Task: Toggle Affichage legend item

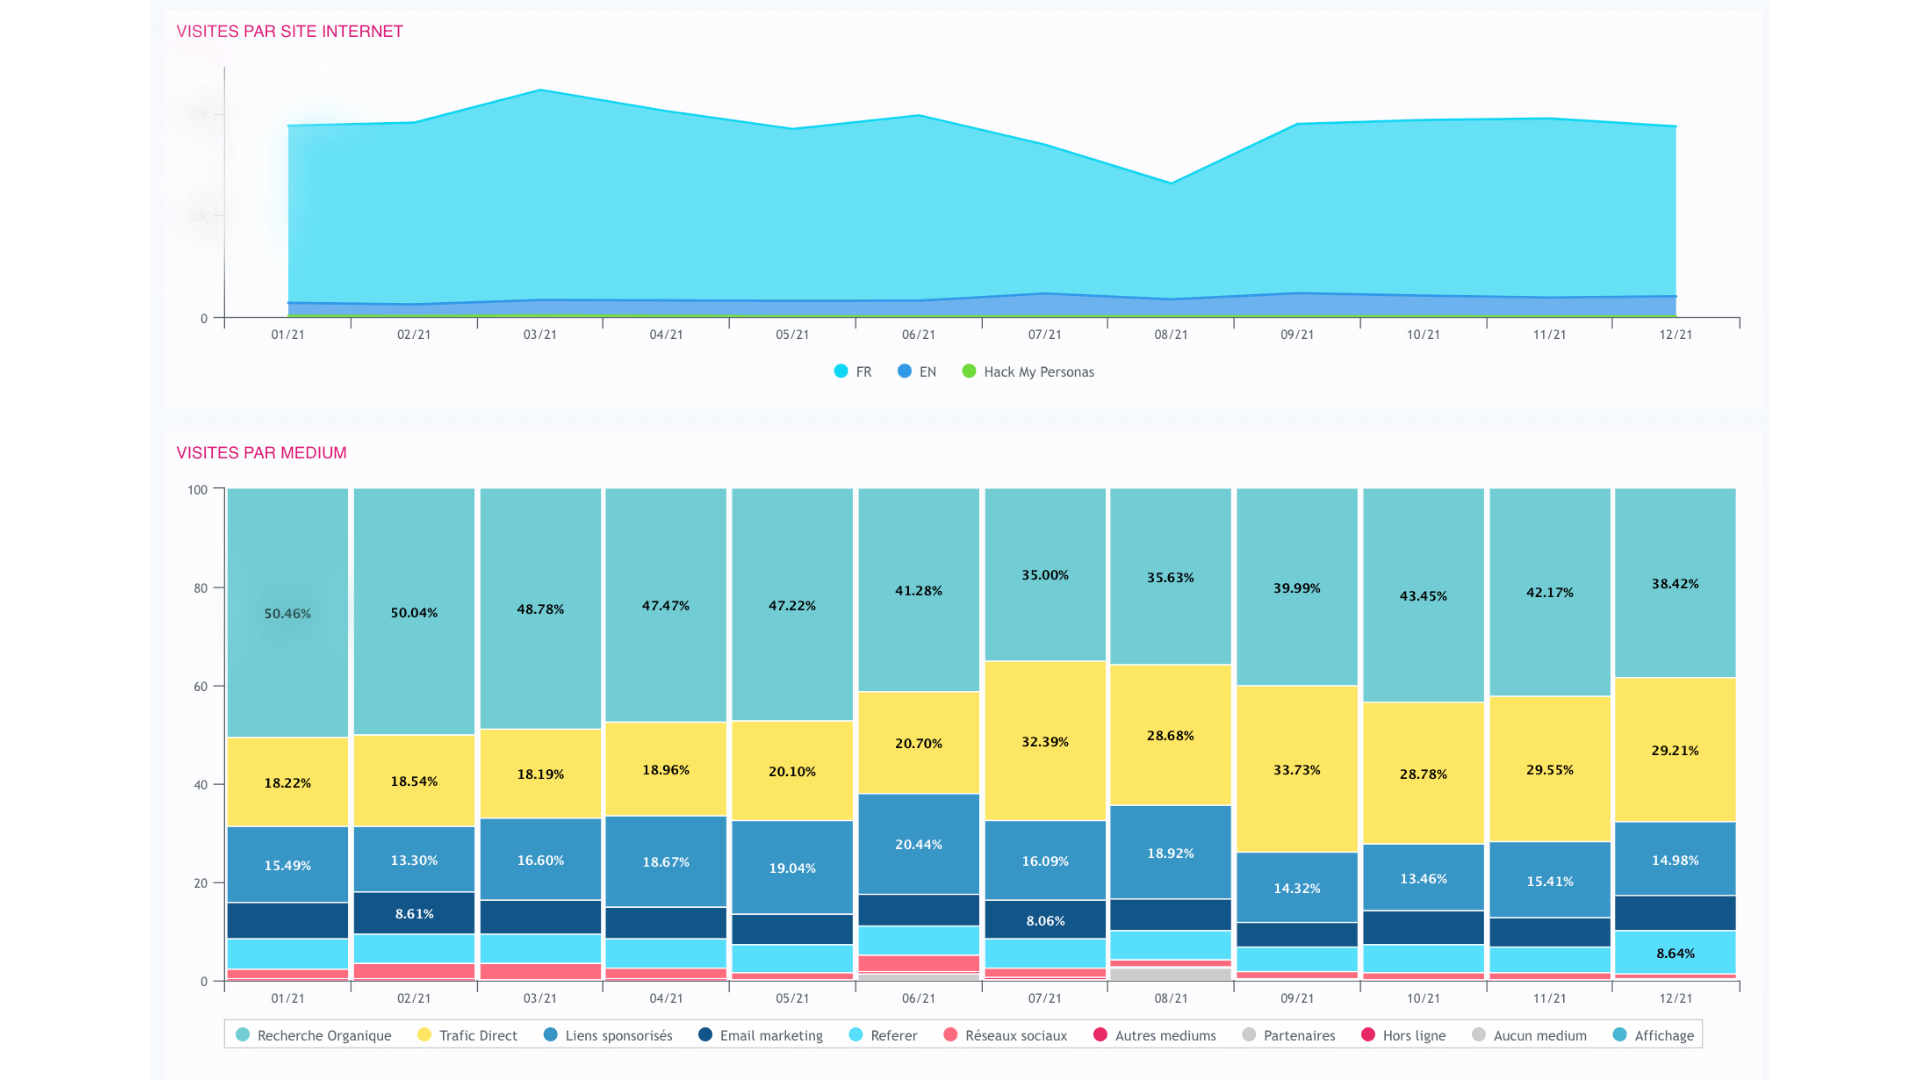Action: (x=1654, y=1035)
